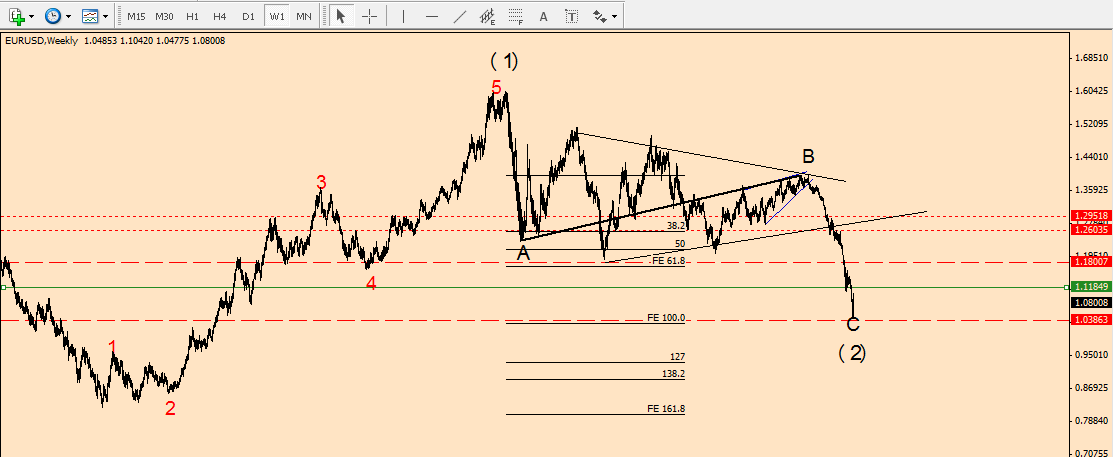Select the Text tool labeled A

coord(544,16)
